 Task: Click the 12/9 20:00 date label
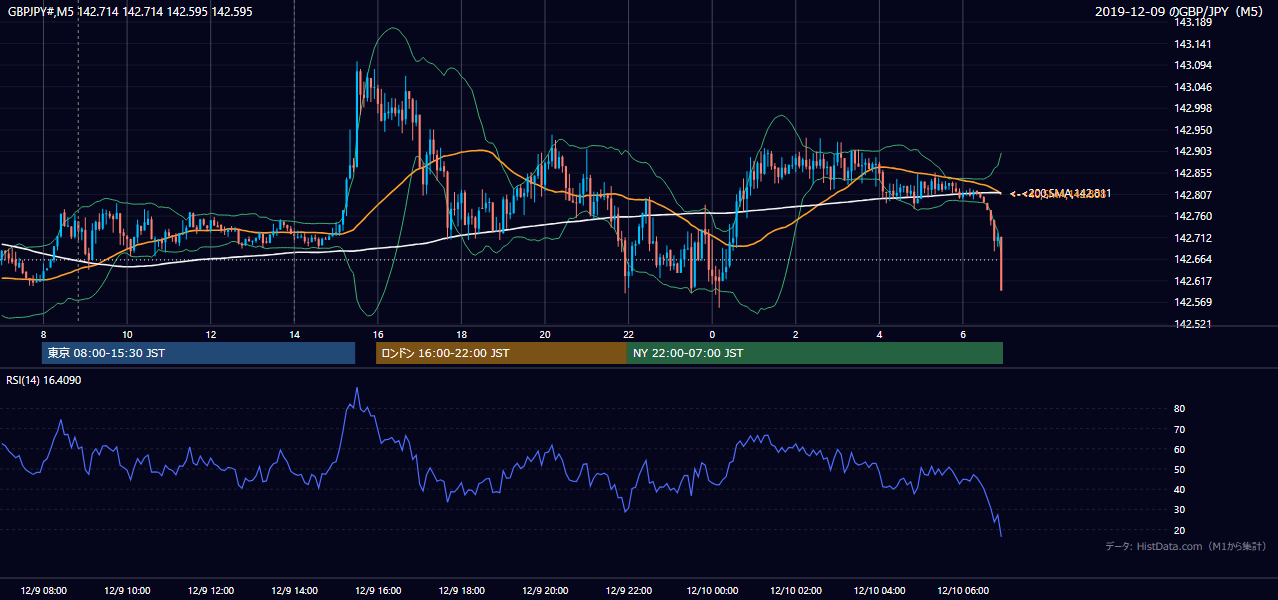pos(545,590)
